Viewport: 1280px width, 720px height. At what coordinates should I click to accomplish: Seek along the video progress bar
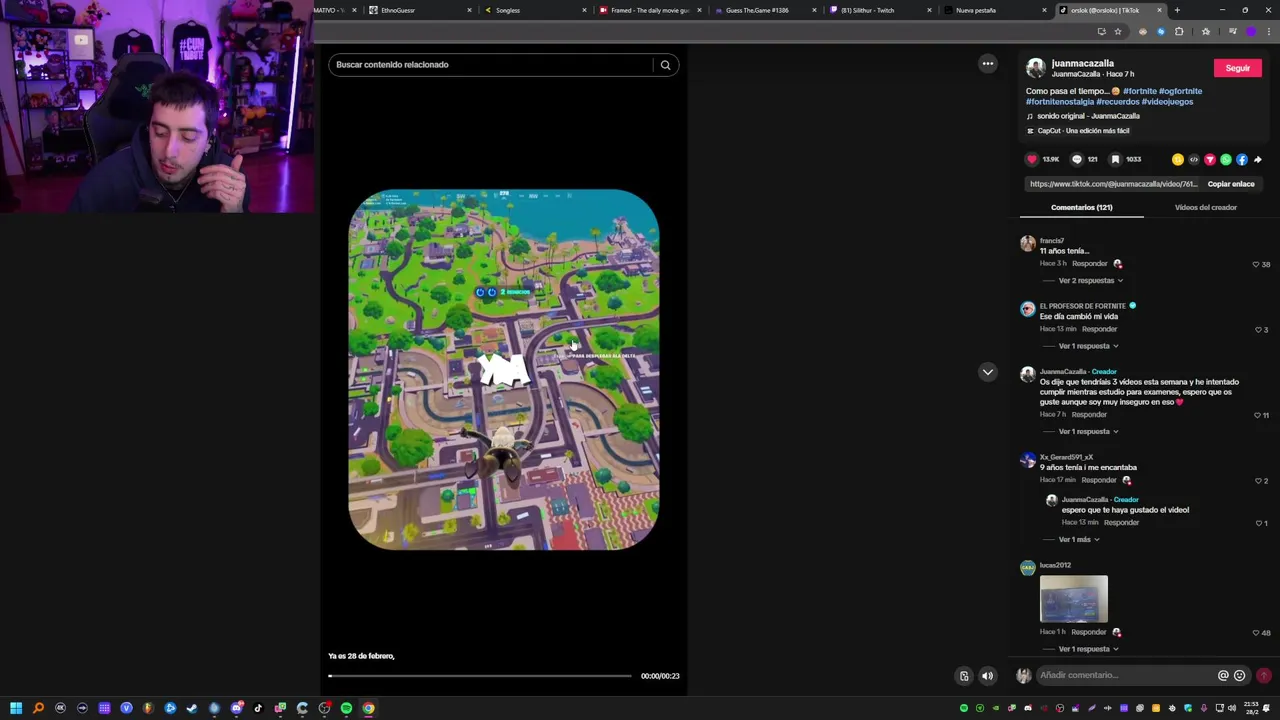click(x=480, y=676)
